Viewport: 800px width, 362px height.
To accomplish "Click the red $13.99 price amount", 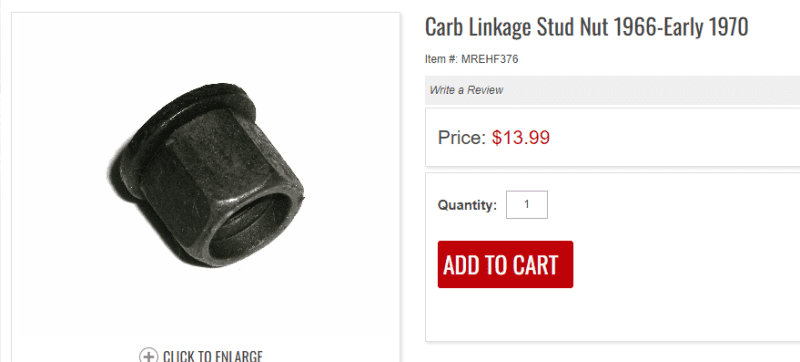I will click(x=521, y=138).
